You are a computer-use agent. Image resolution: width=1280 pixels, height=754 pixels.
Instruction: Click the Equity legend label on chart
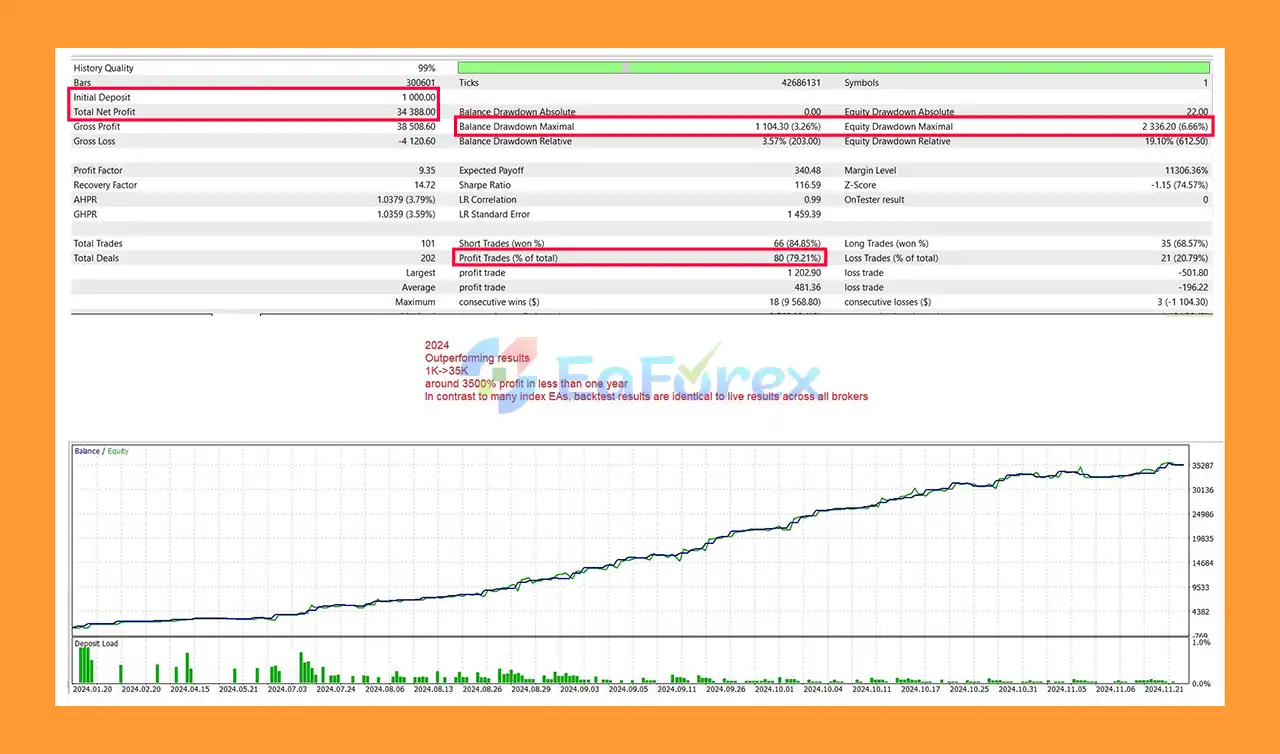click(x=118, y=451)
